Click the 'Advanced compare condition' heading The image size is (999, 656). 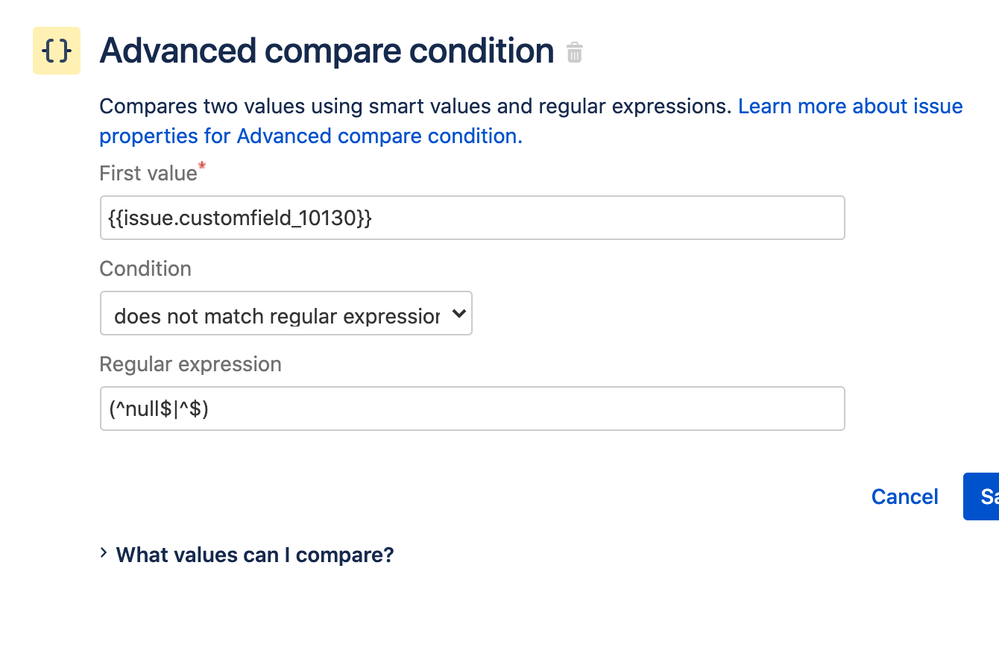click(327, 51)
